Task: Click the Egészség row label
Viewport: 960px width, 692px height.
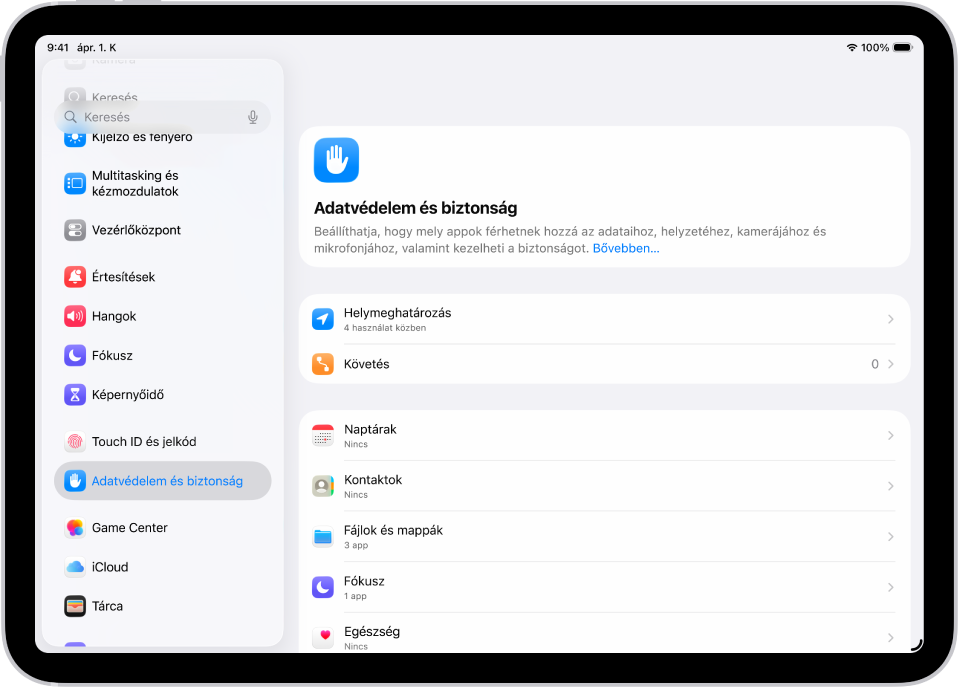Action: [x=372, y=631]
